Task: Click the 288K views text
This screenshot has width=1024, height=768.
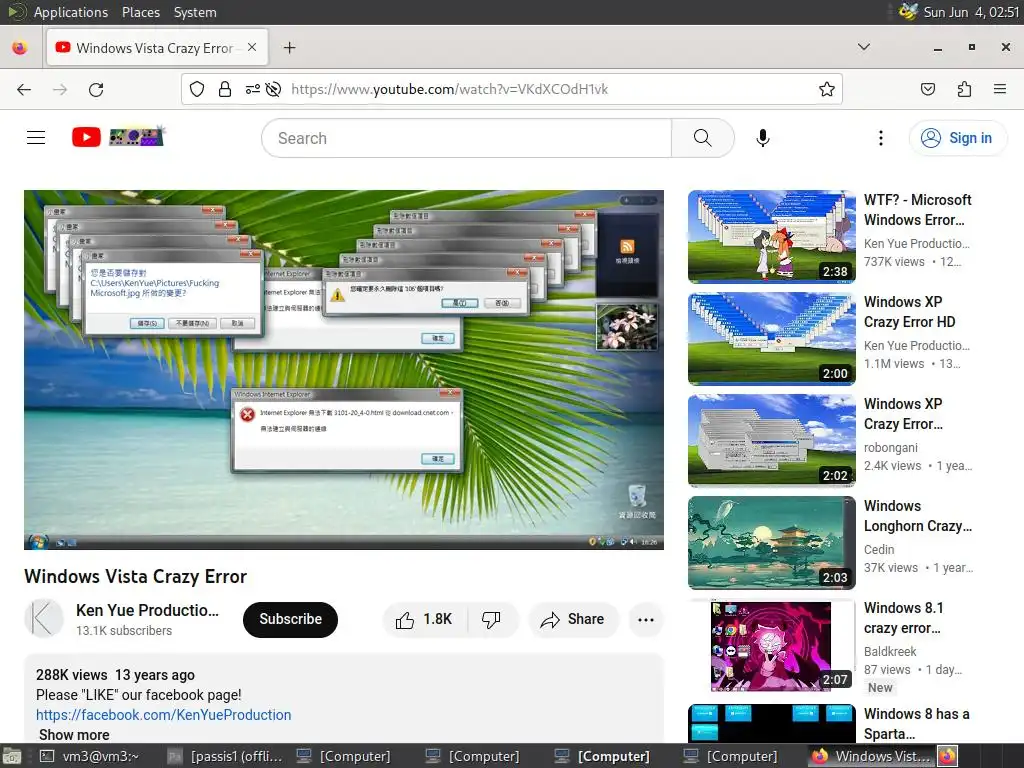Action: 71,675
